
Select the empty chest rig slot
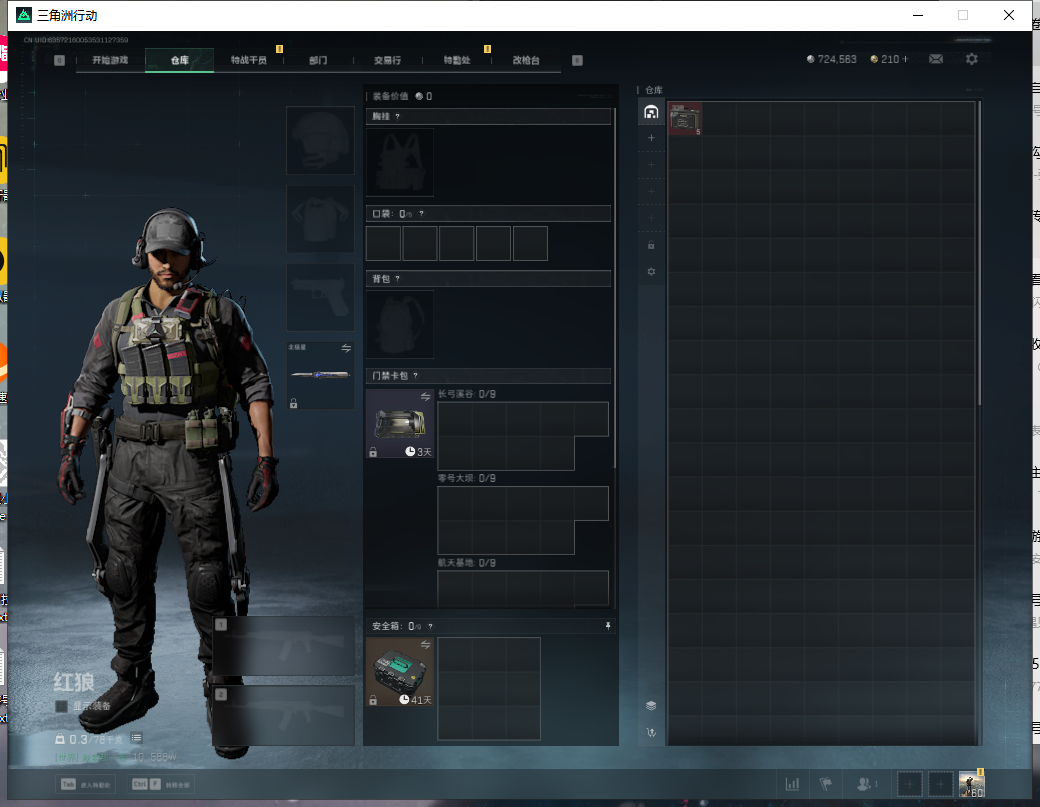(x=400, y=162)
